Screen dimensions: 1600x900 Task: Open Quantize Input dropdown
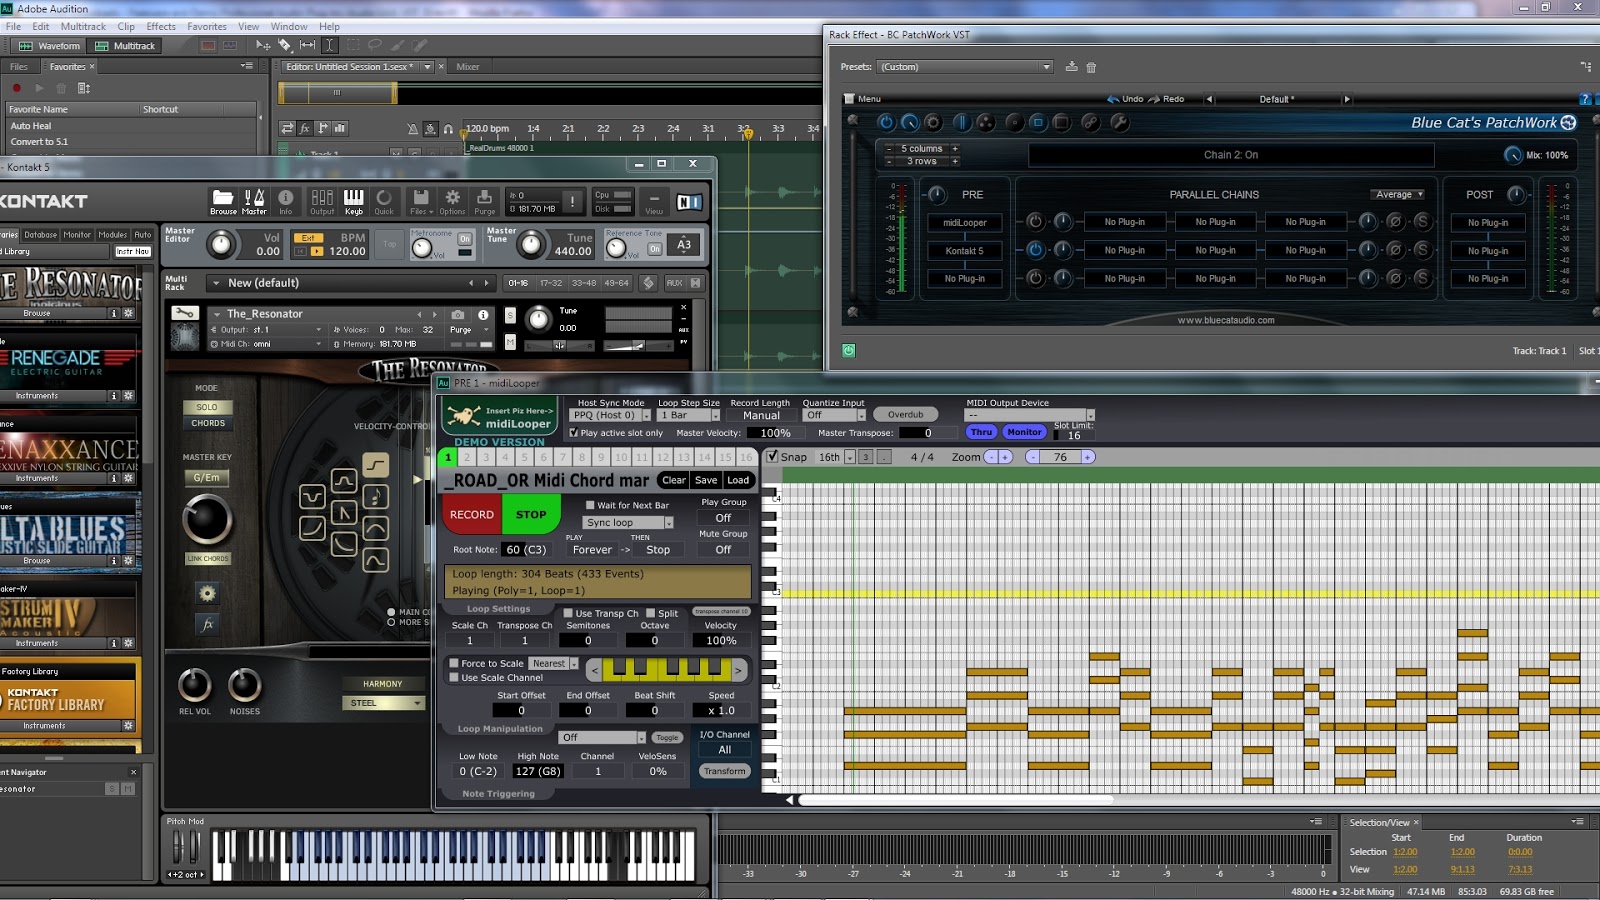click(834, 415)
